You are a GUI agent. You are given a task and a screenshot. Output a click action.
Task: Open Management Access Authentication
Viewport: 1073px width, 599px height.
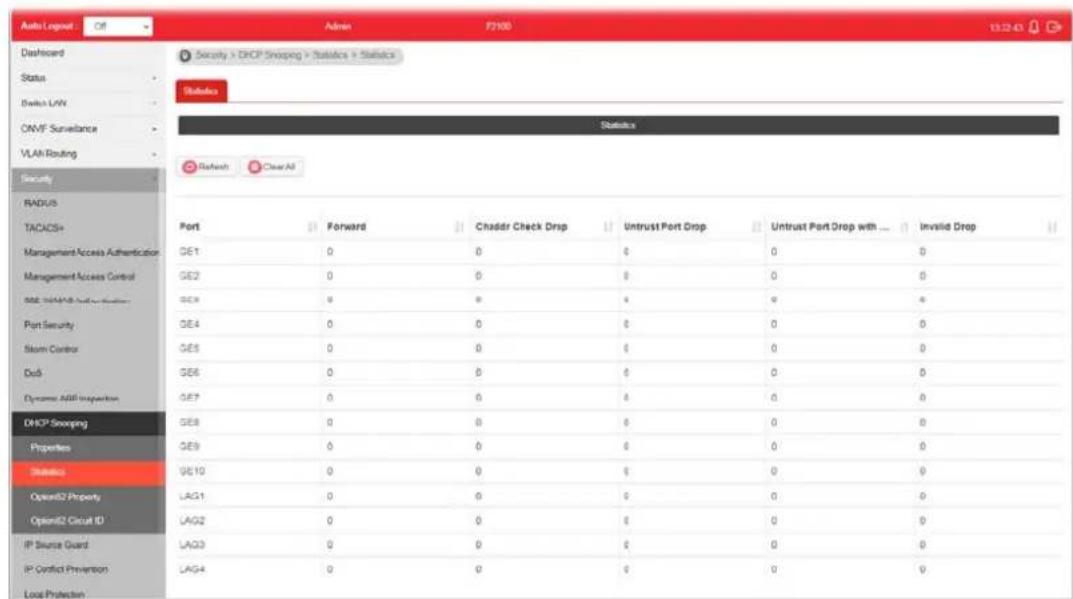88,253
